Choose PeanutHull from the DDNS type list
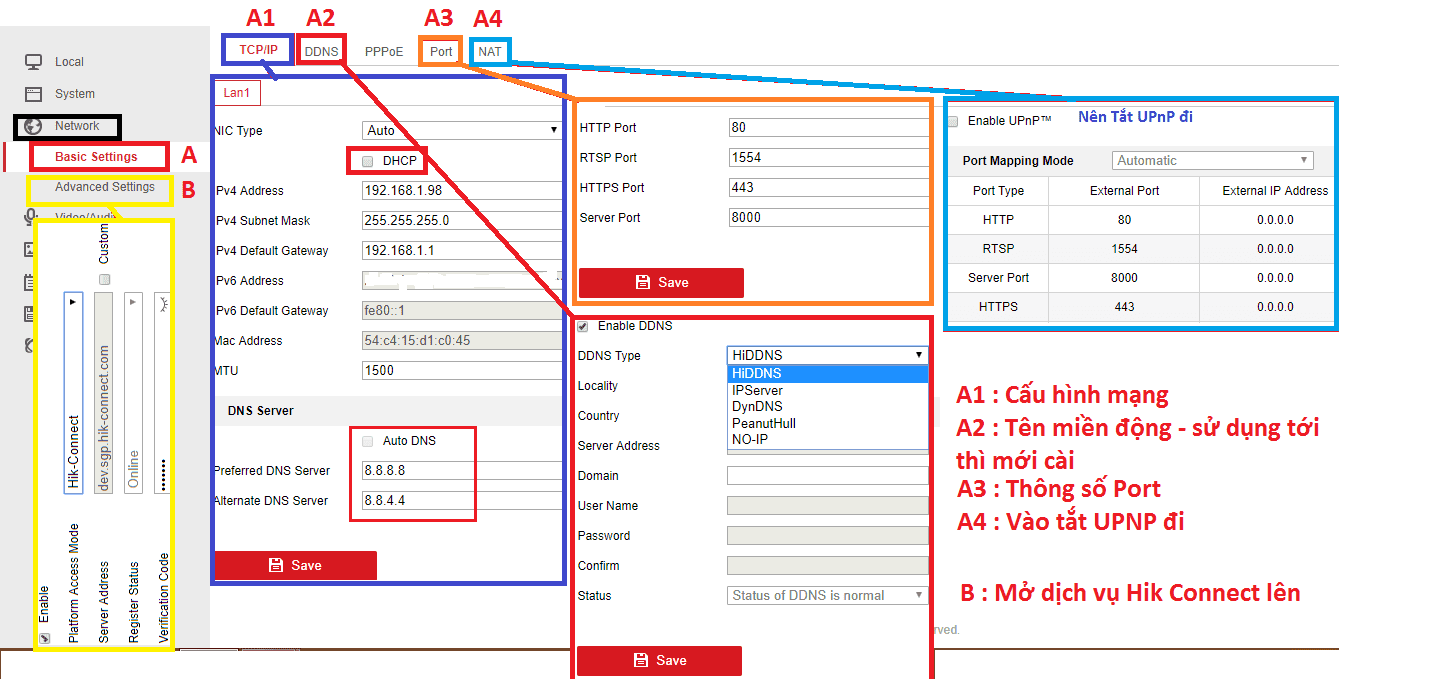1446x694 pixels. [828, 423]
